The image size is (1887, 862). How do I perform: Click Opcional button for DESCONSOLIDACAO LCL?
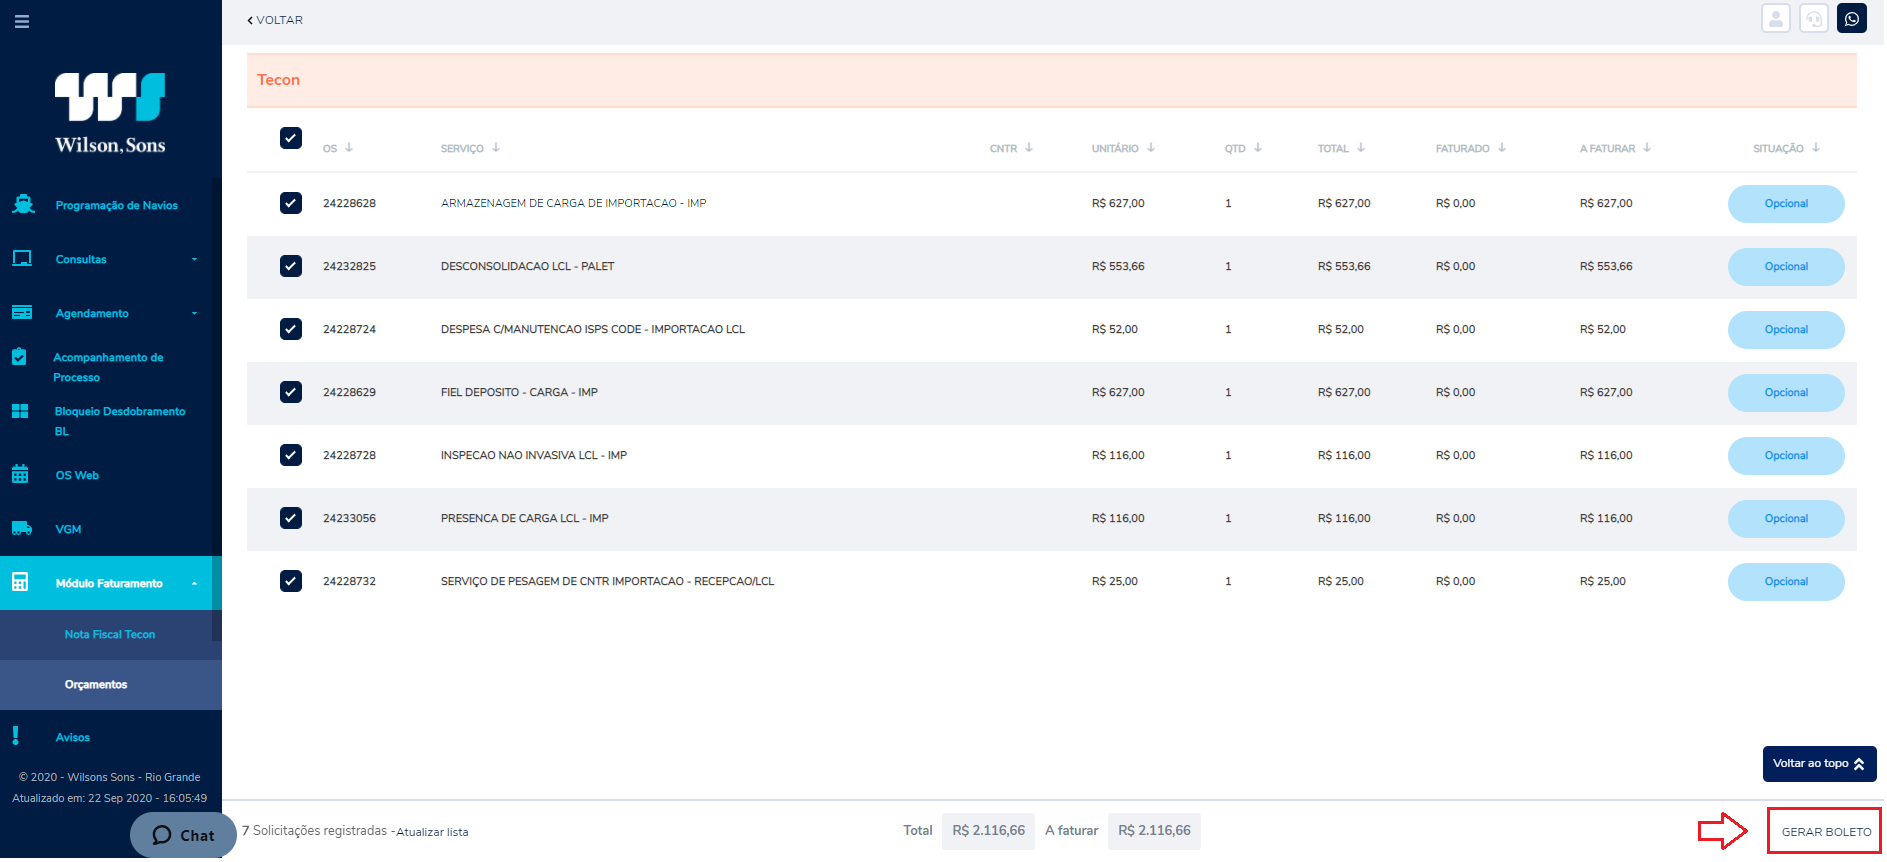pos(1786,267)
